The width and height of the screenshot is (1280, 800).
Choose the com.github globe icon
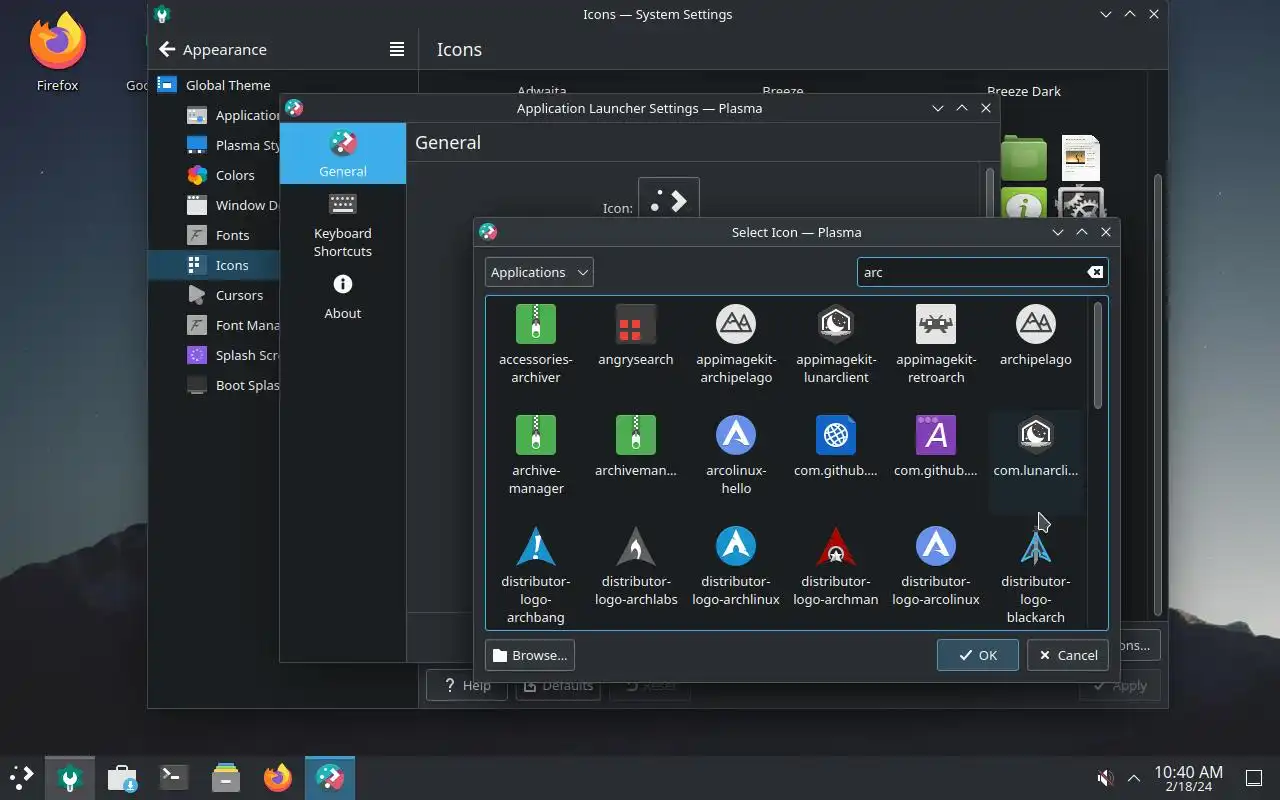pos(836,447)
